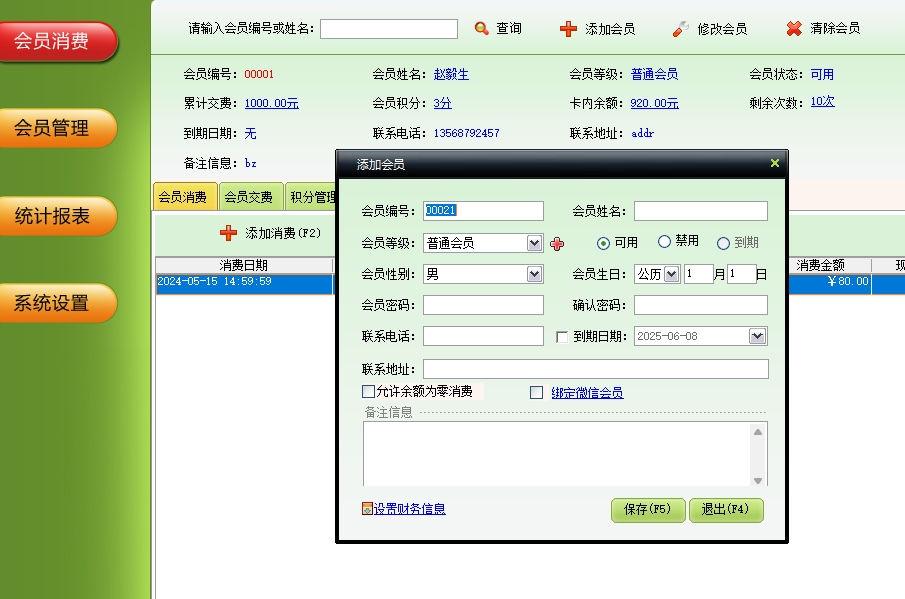Click the red X 清除会员 icon
905x599 pixels.
click(x=794, y=29)
